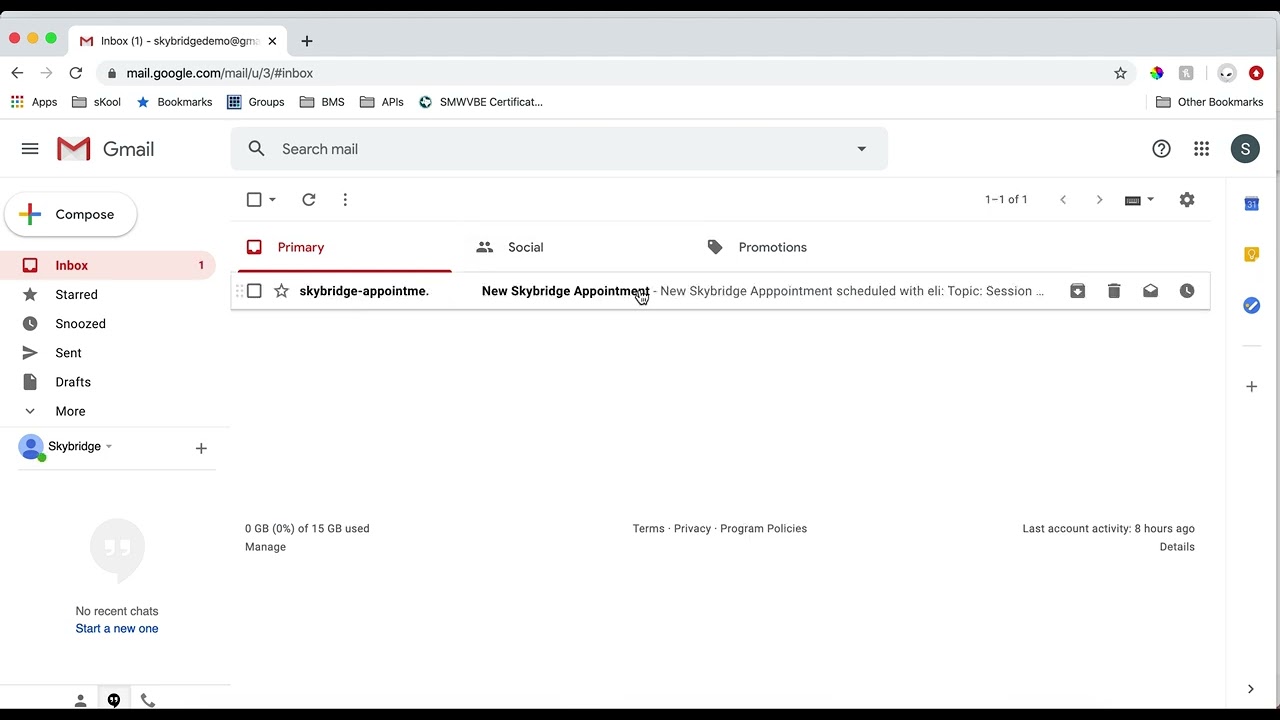Check the Skybridge email row checkbox
Image resolution: width=1280 pixels, height=720 pixels.
254,291
